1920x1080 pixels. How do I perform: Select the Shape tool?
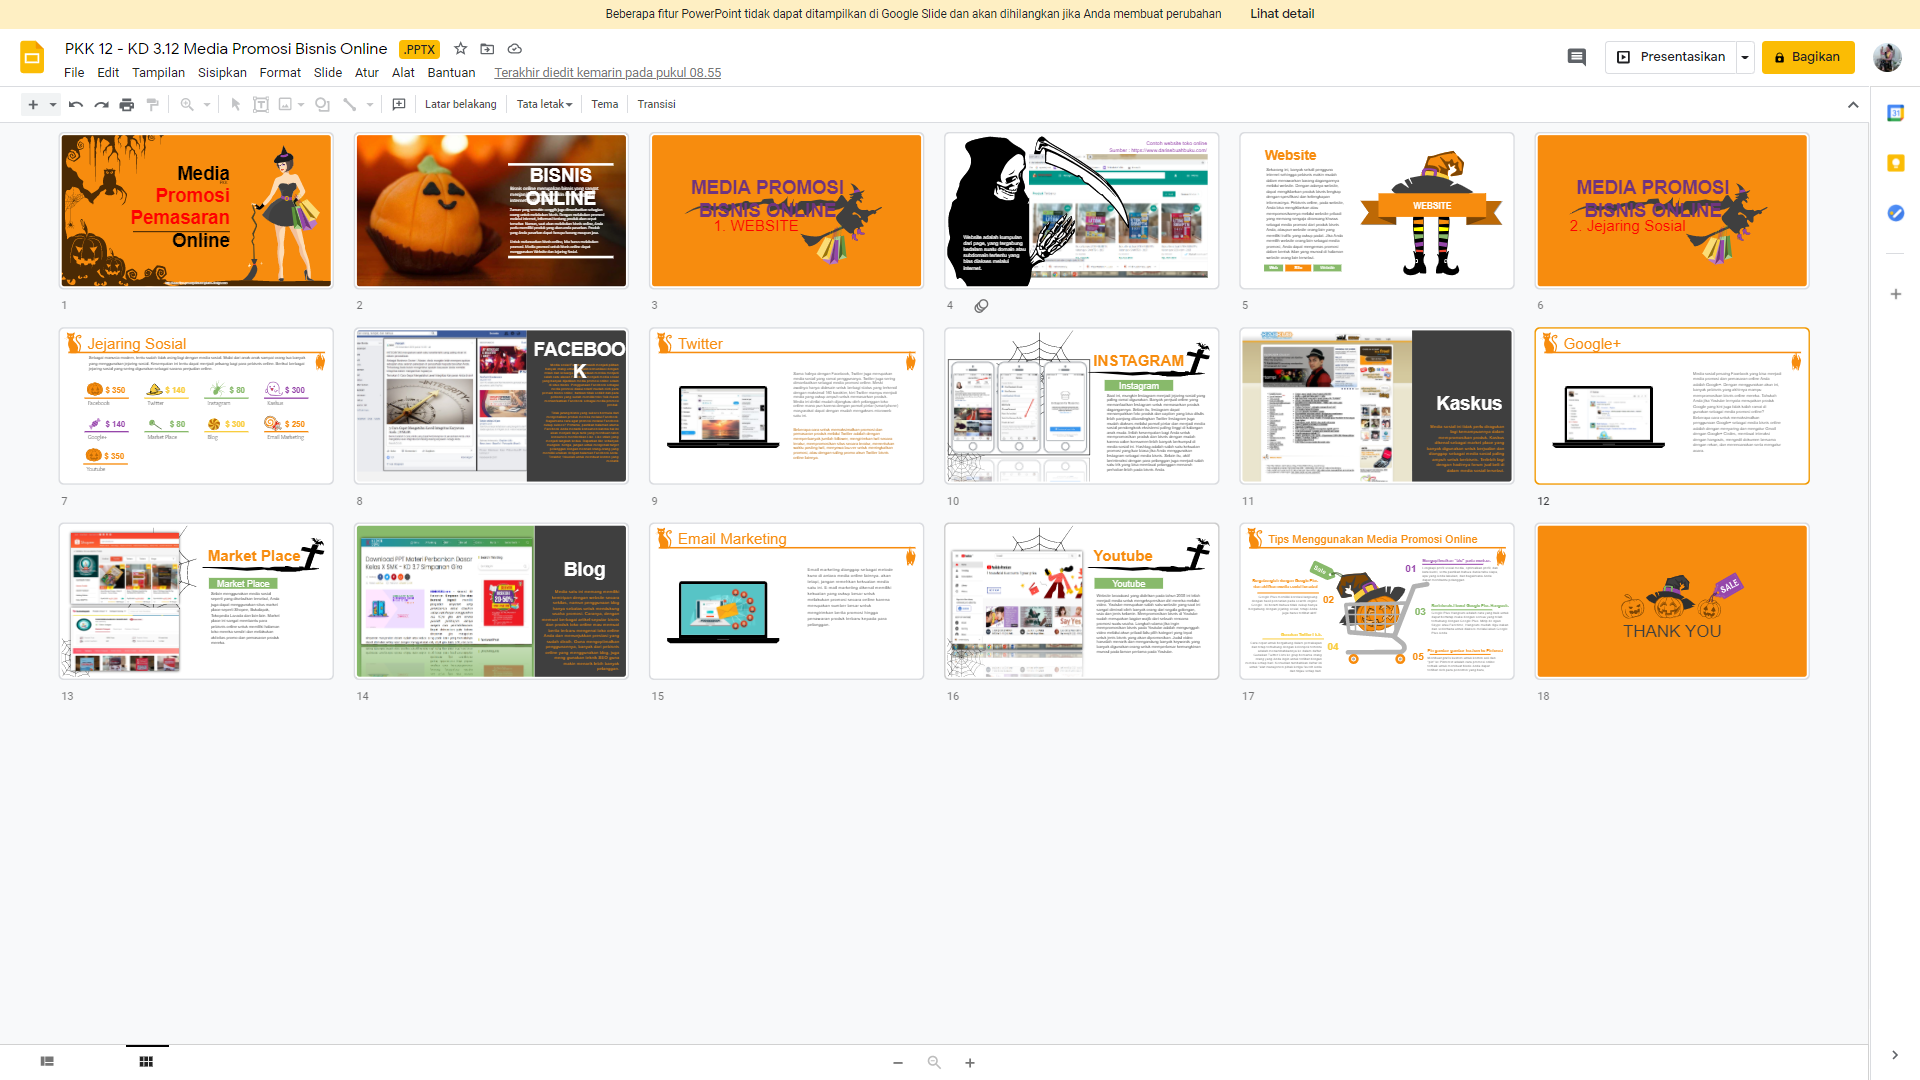tap(322, 104)
